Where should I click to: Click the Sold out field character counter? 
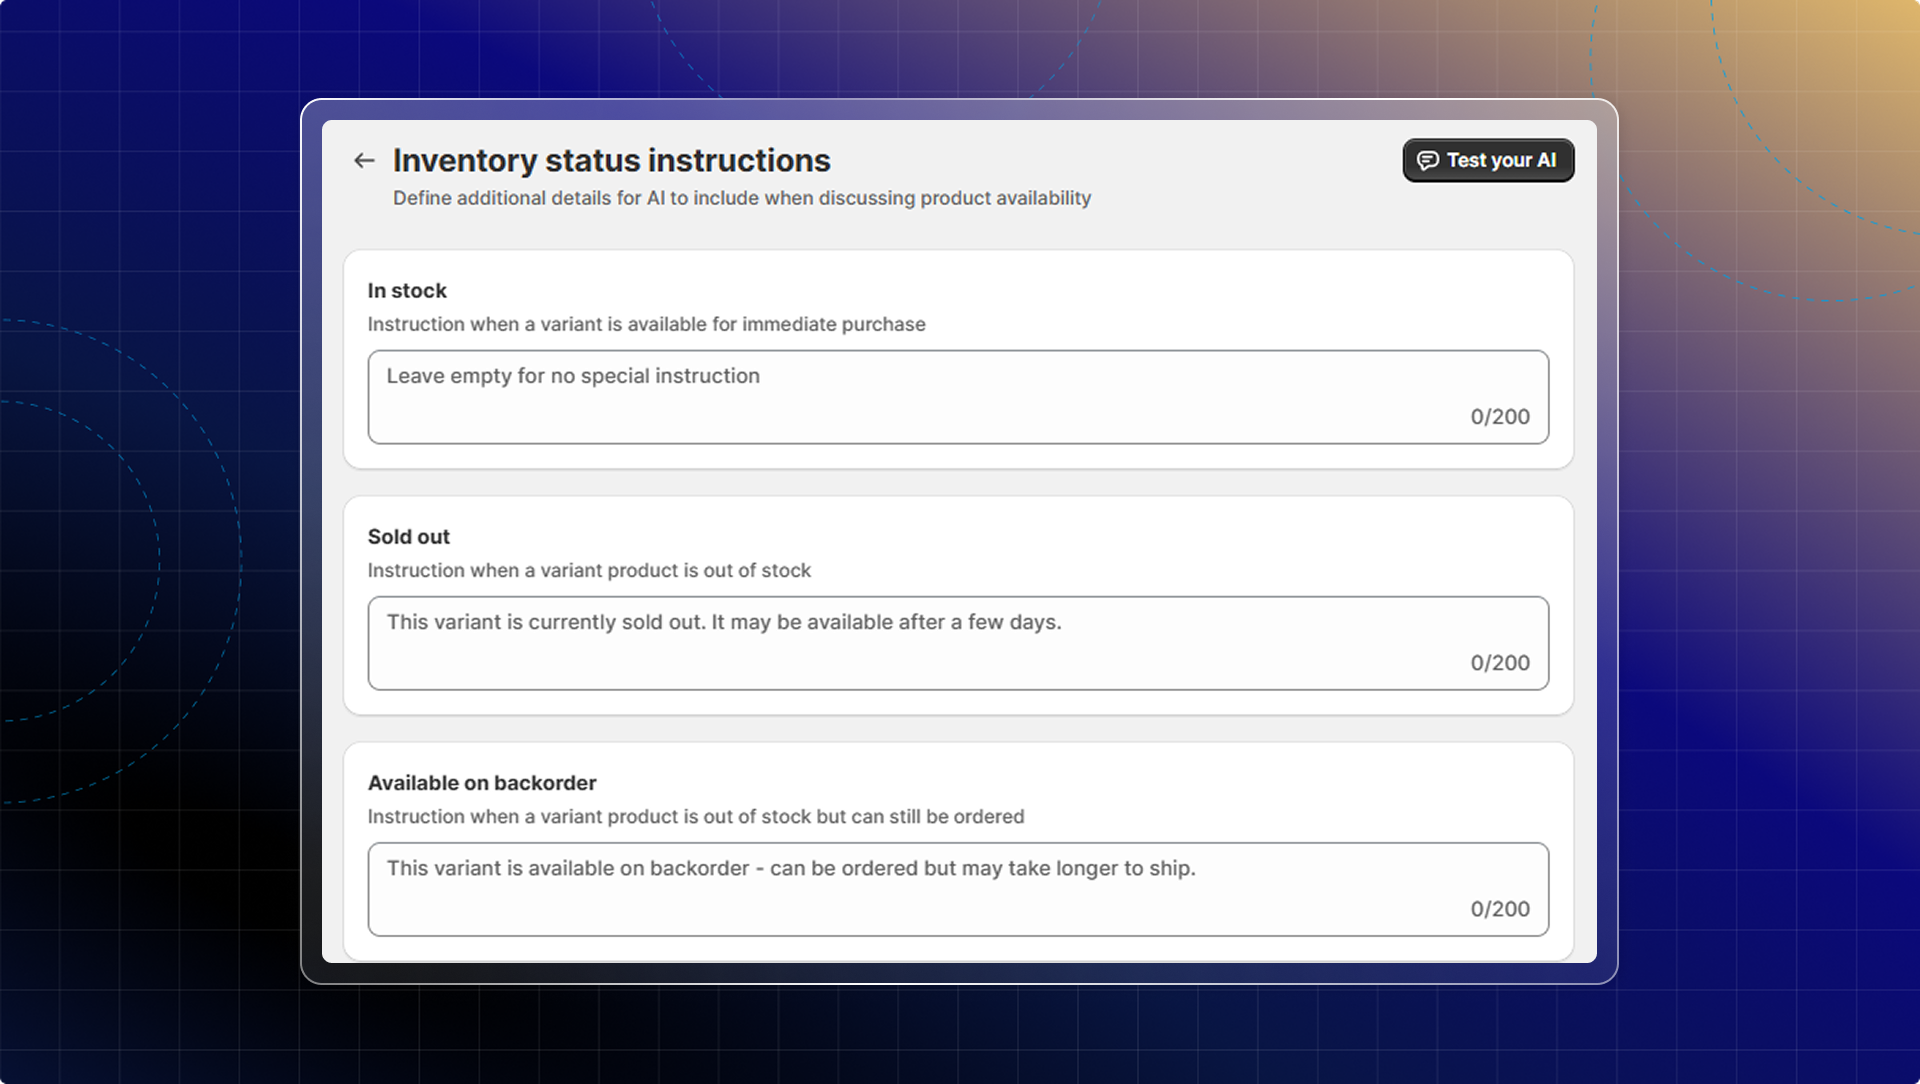1499,663
